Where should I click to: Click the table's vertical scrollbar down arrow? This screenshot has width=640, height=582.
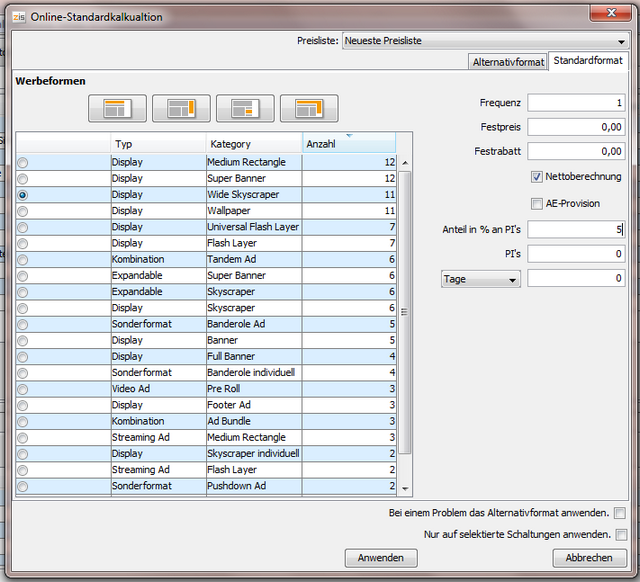click(405, 488)
